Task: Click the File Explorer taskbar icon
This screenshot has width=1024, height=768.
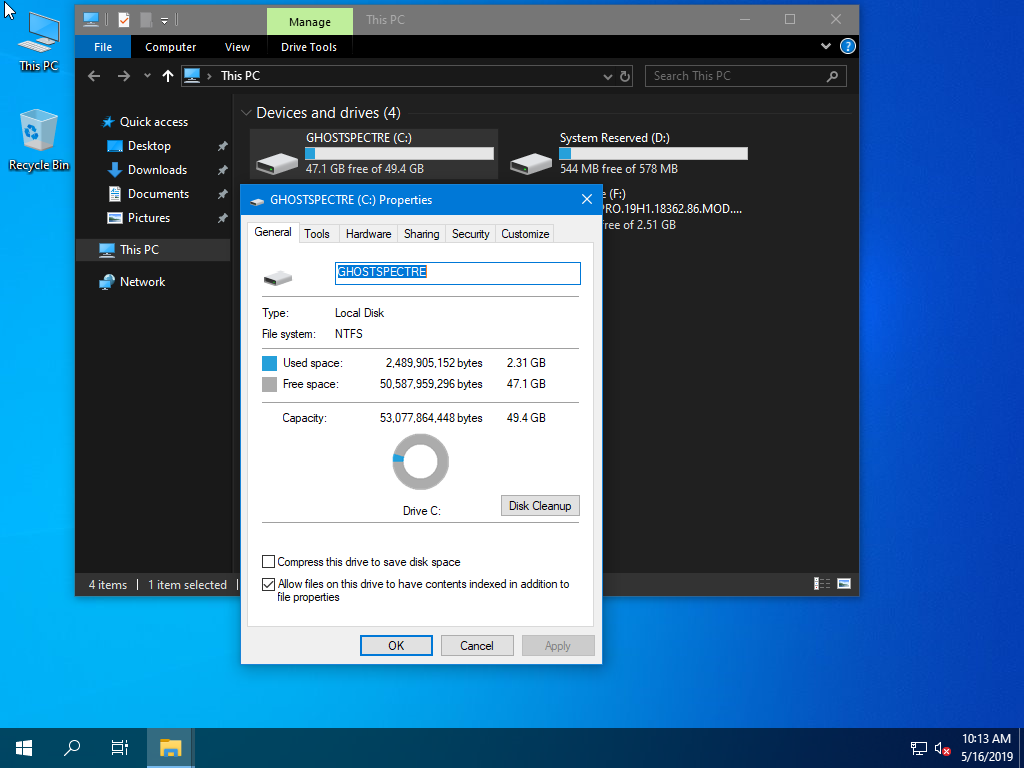Action: click(x=170, y=748)
